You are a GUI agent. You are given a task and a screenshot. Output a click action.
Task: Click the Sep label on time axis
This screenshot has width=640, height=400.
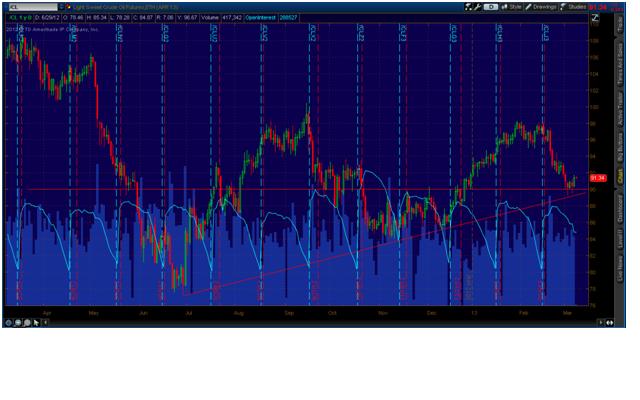pos(289,313)
